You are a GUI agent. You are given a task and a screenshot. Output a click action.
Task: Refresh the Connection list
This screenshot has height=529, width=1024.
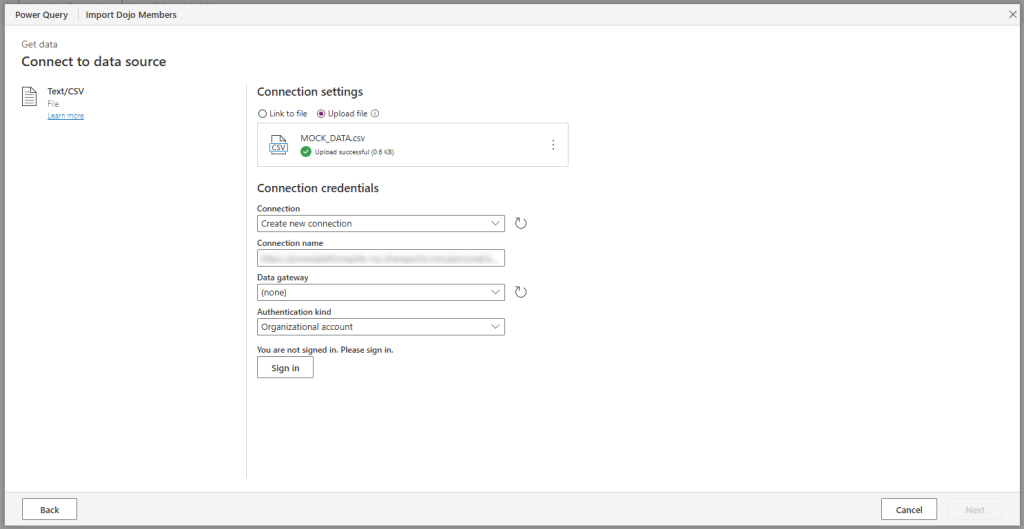520,223
